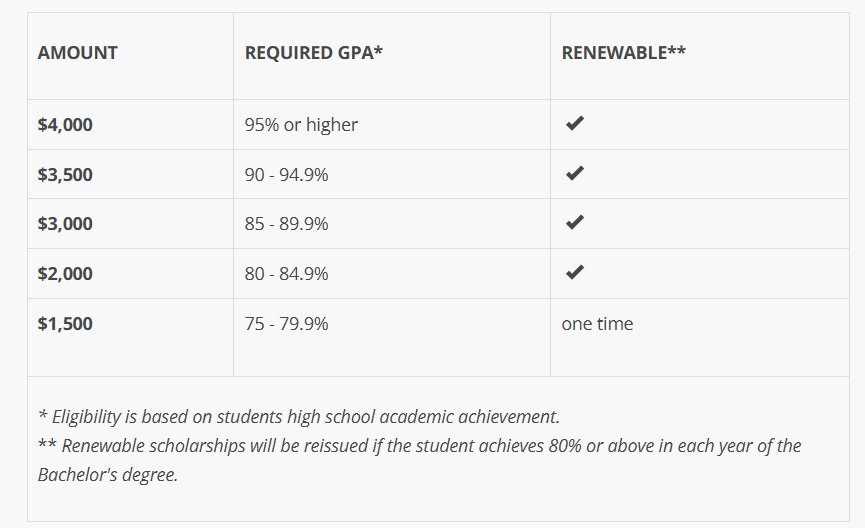The width and height of the screenshot is (865, 528).
Task: Click the "one time" renewable cell
Action: tap(597, 324)
